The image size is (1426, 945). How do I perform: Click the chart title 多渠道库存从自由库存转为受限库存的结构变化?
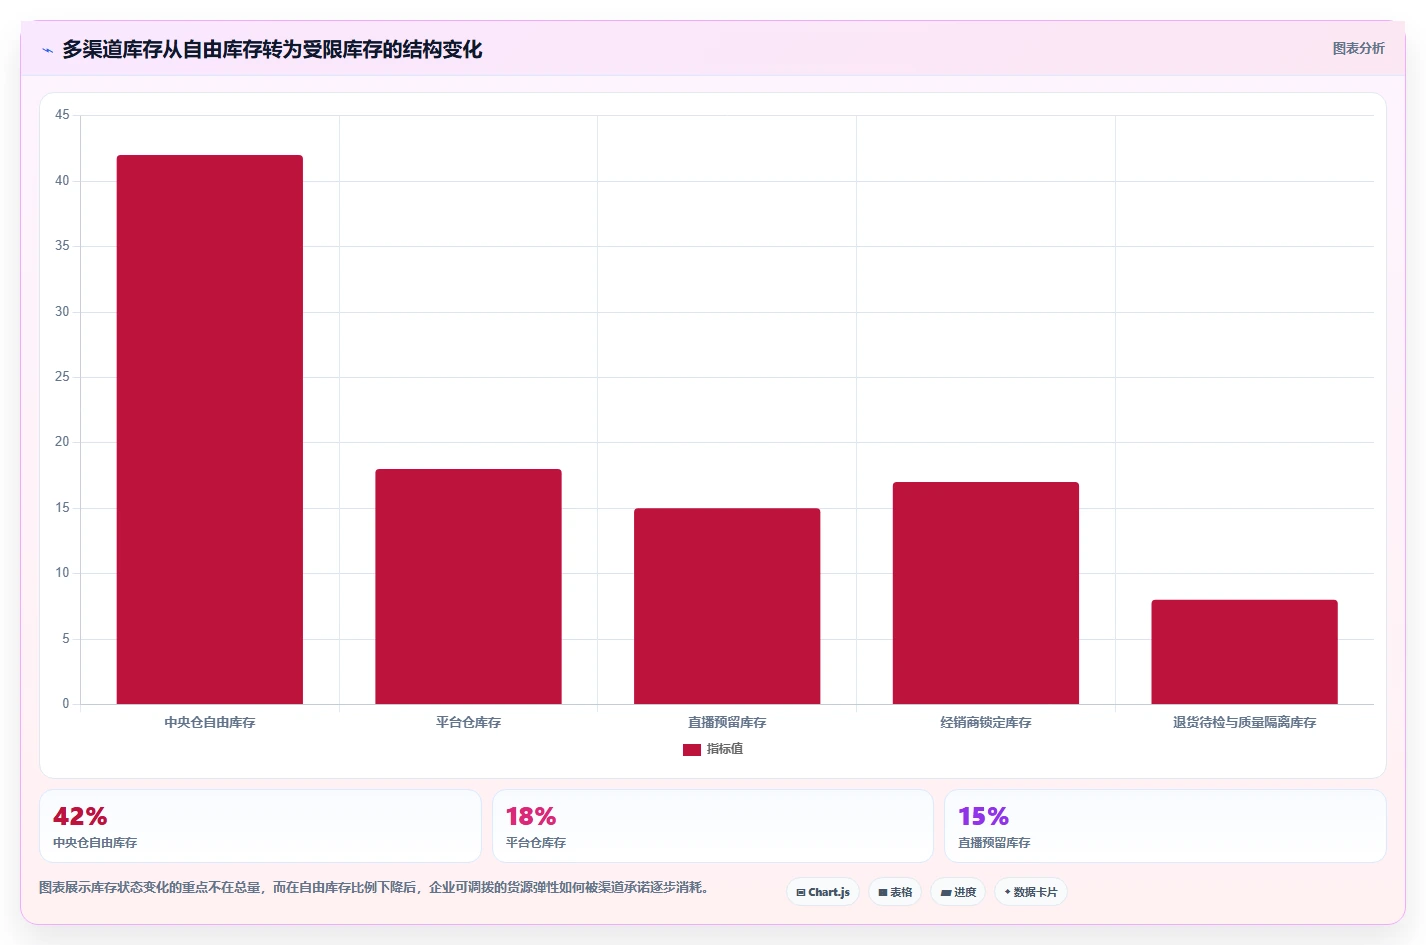click(272, 50)
